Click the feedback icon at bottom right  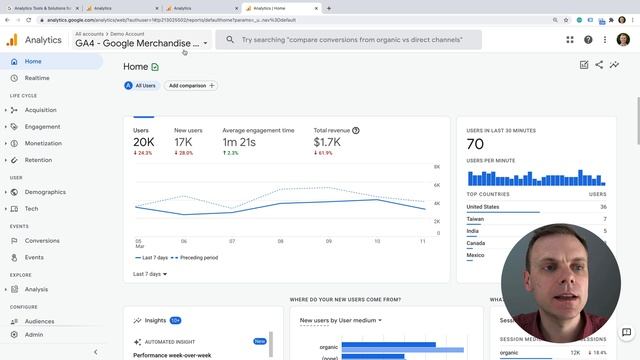627,332
